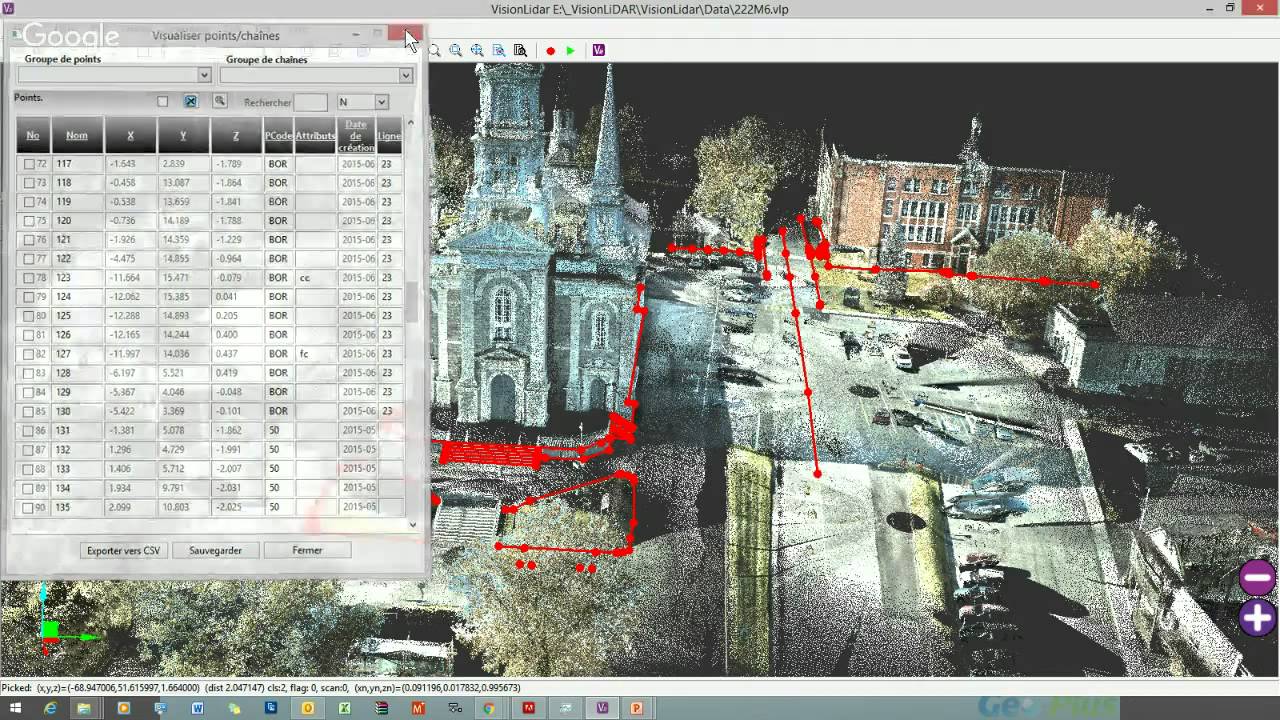Click the green play button in toolbar
The image size is (1280, 720).
[570, 50]
